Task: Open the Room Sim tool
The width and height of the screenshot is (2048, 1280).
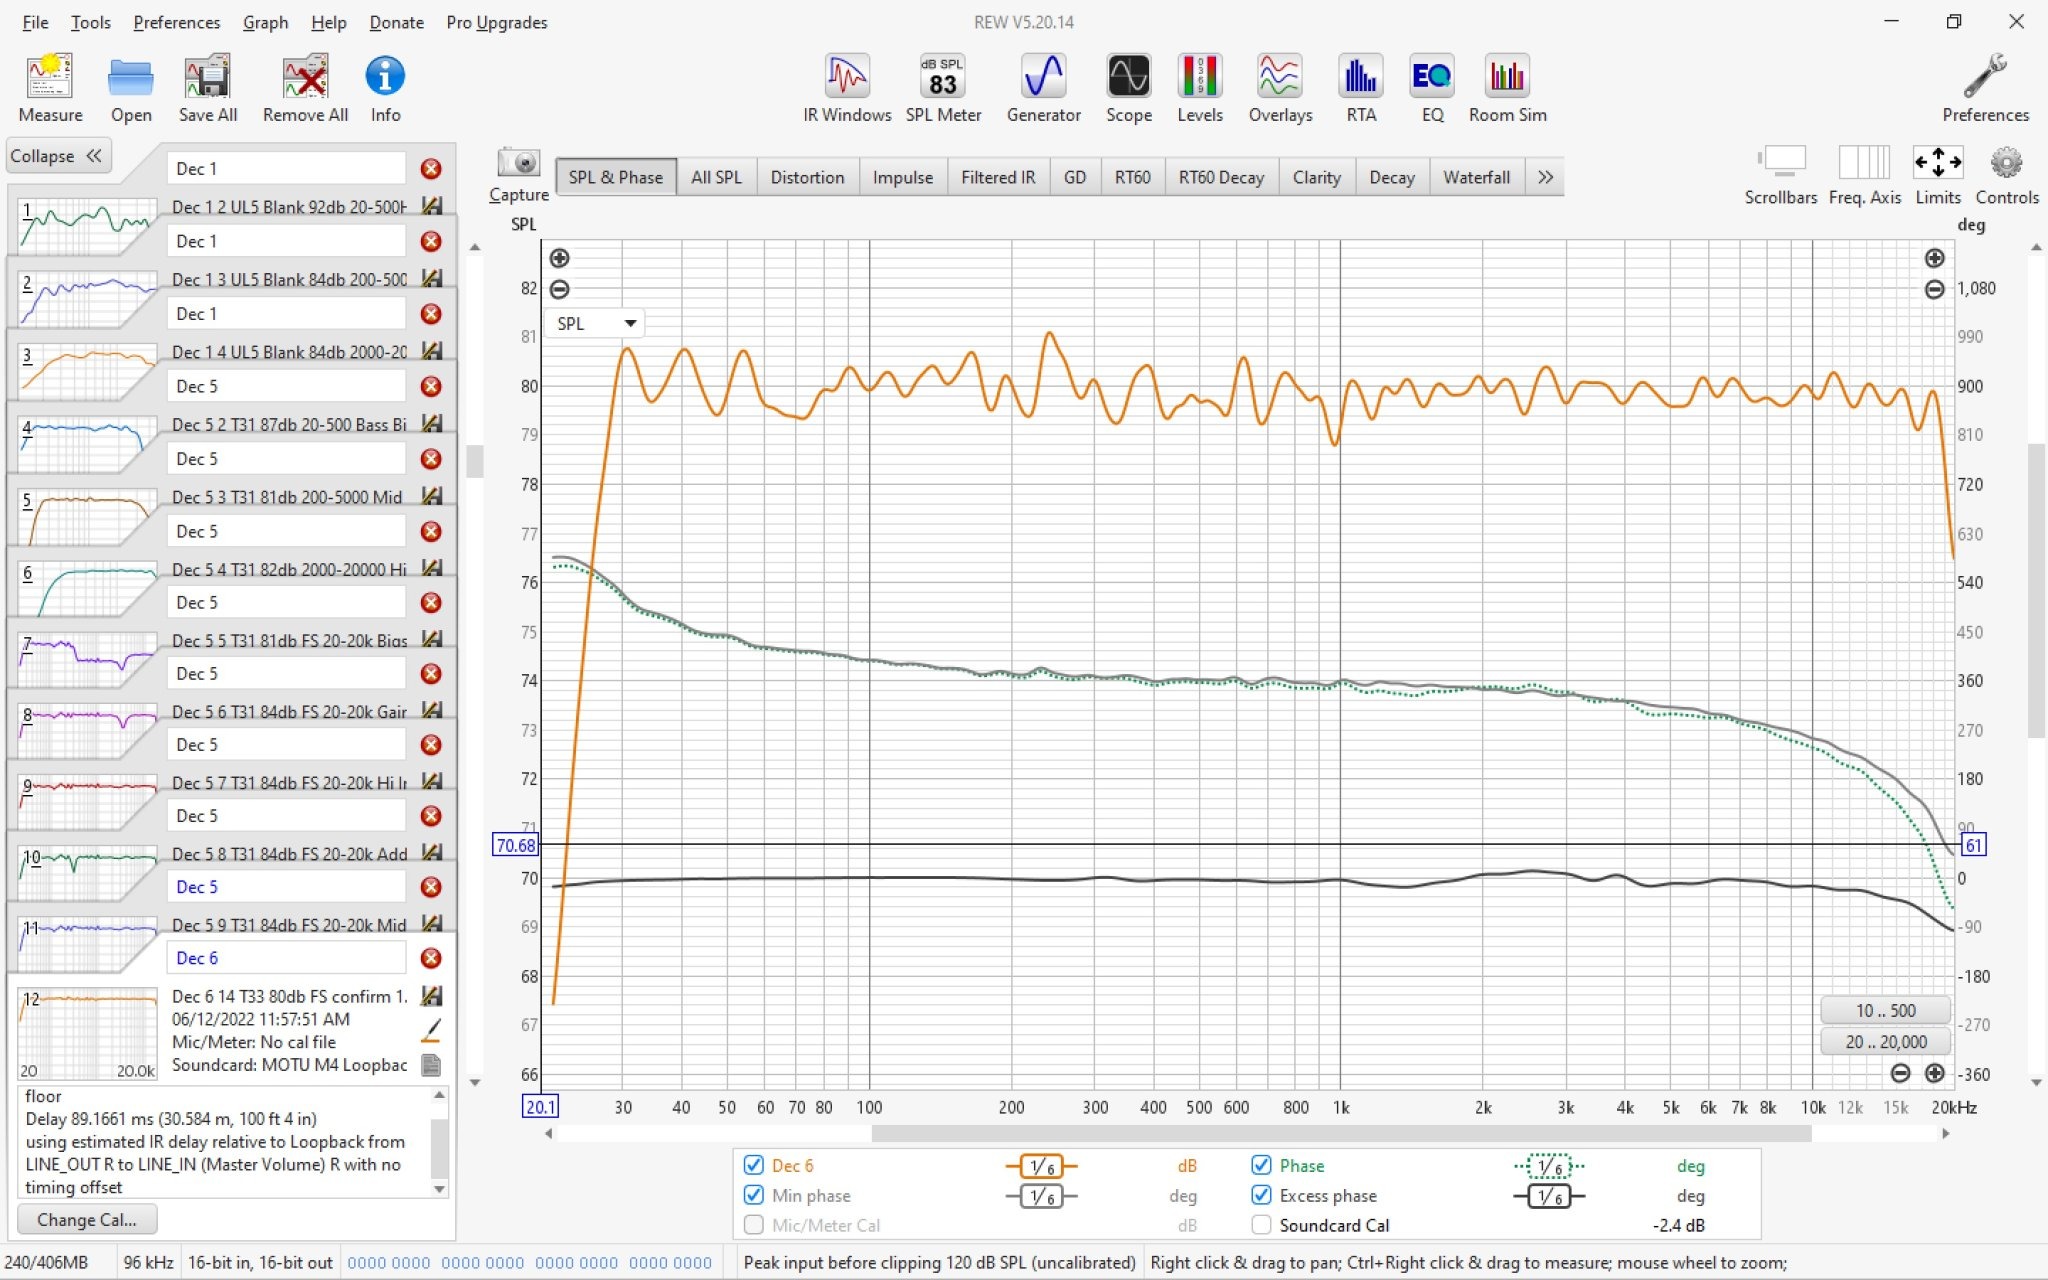Action: [x=1507, y=89]
